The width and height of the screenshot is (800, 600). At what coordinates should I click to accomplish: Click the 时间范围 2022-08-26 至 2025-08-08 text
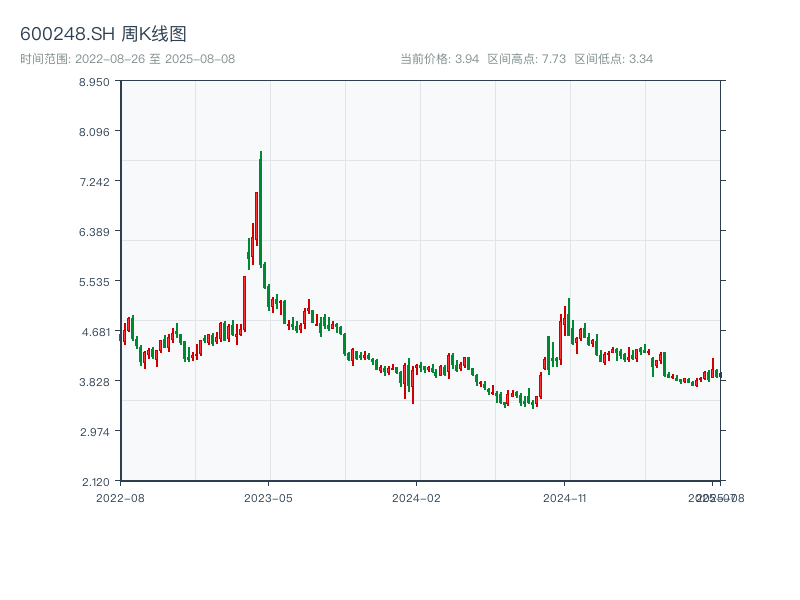tap(128, 59)
